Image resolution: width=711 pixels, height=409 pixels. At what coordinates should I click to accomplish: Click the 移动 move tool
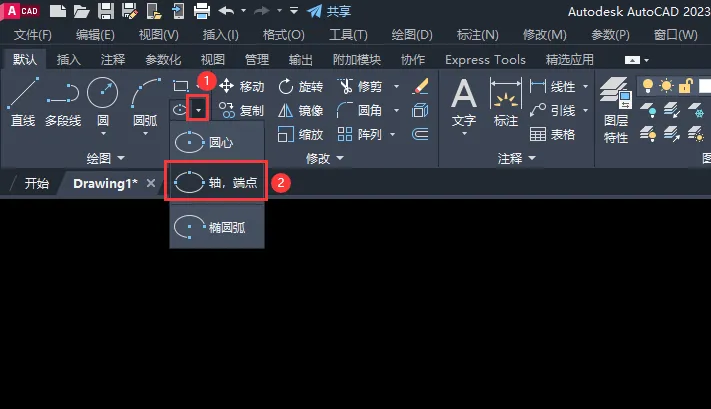(x=241, y=86)
